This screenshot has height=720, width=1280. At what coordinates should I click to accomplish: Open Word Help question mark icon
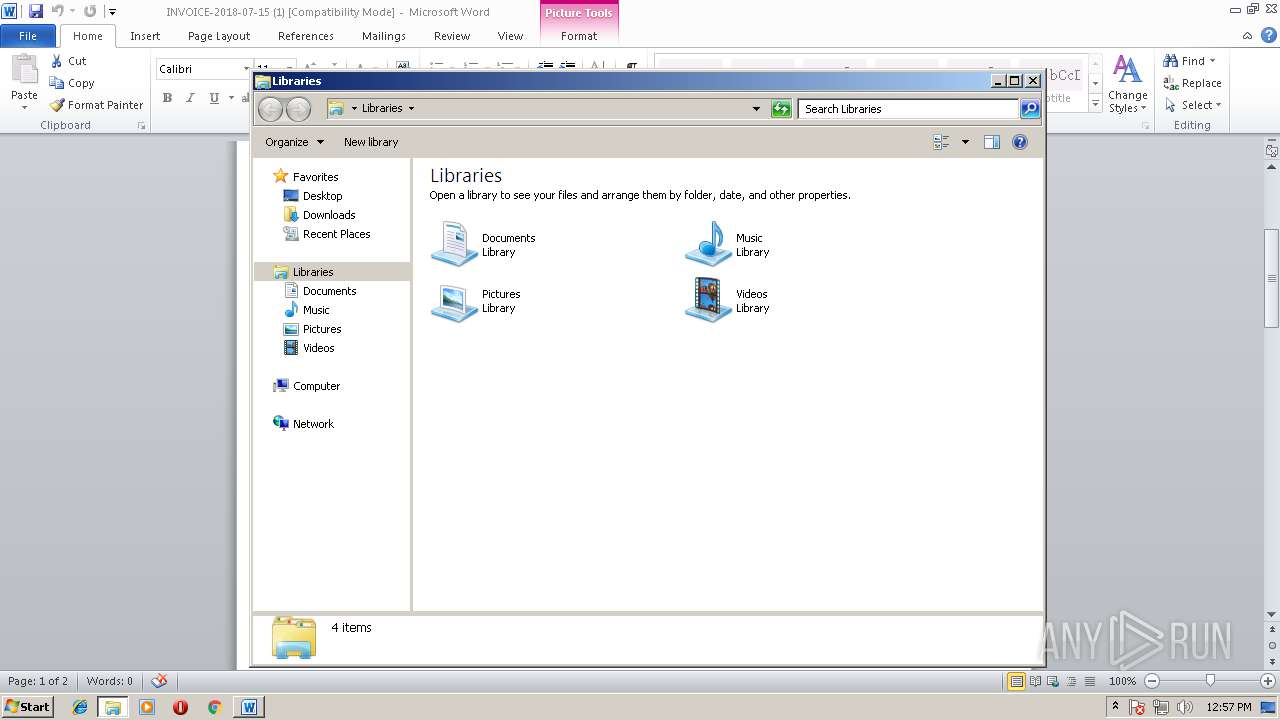point(1268,35)
